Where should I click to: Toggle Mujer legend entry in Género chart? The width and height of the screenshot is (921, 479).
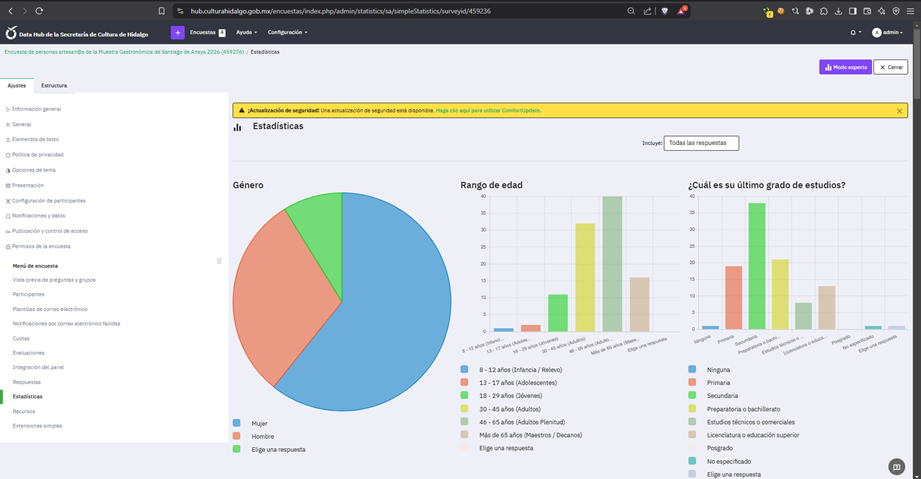(260, 423)
